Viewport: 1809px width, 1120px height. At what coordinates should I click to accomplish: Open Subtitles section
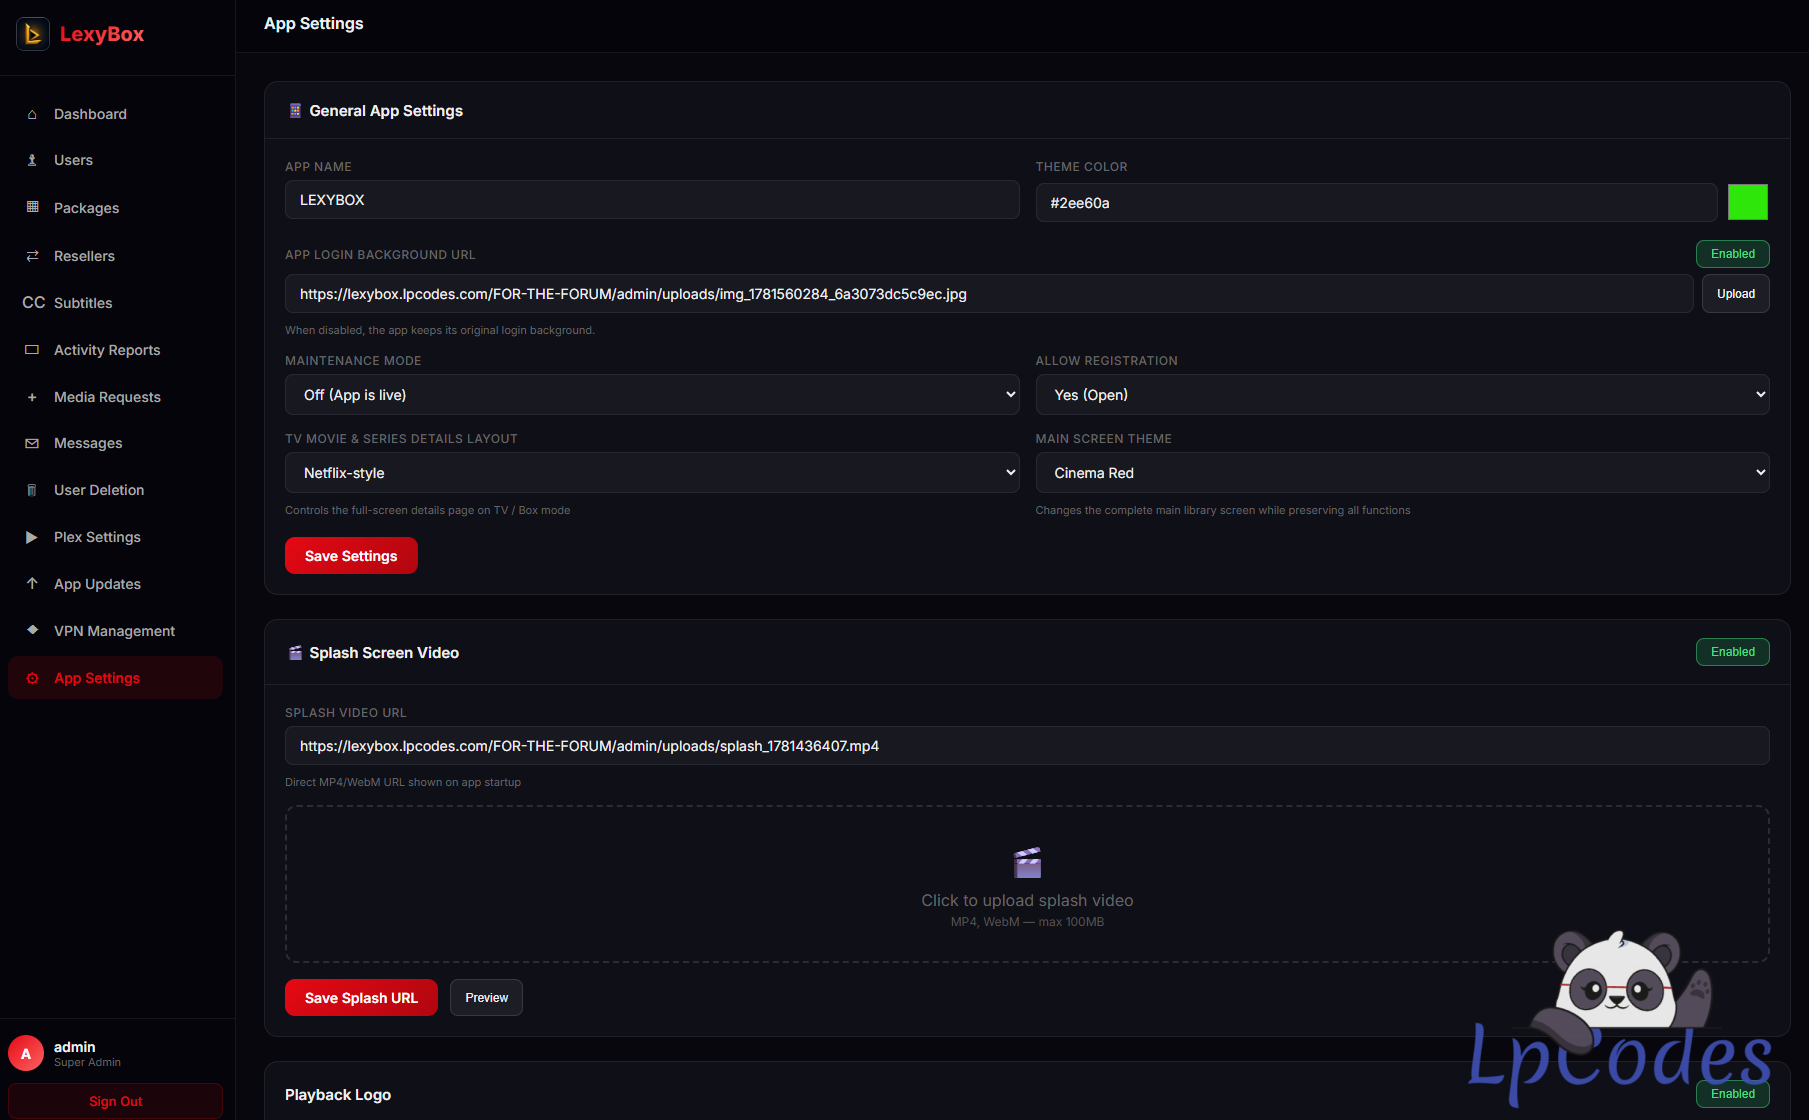115,303
